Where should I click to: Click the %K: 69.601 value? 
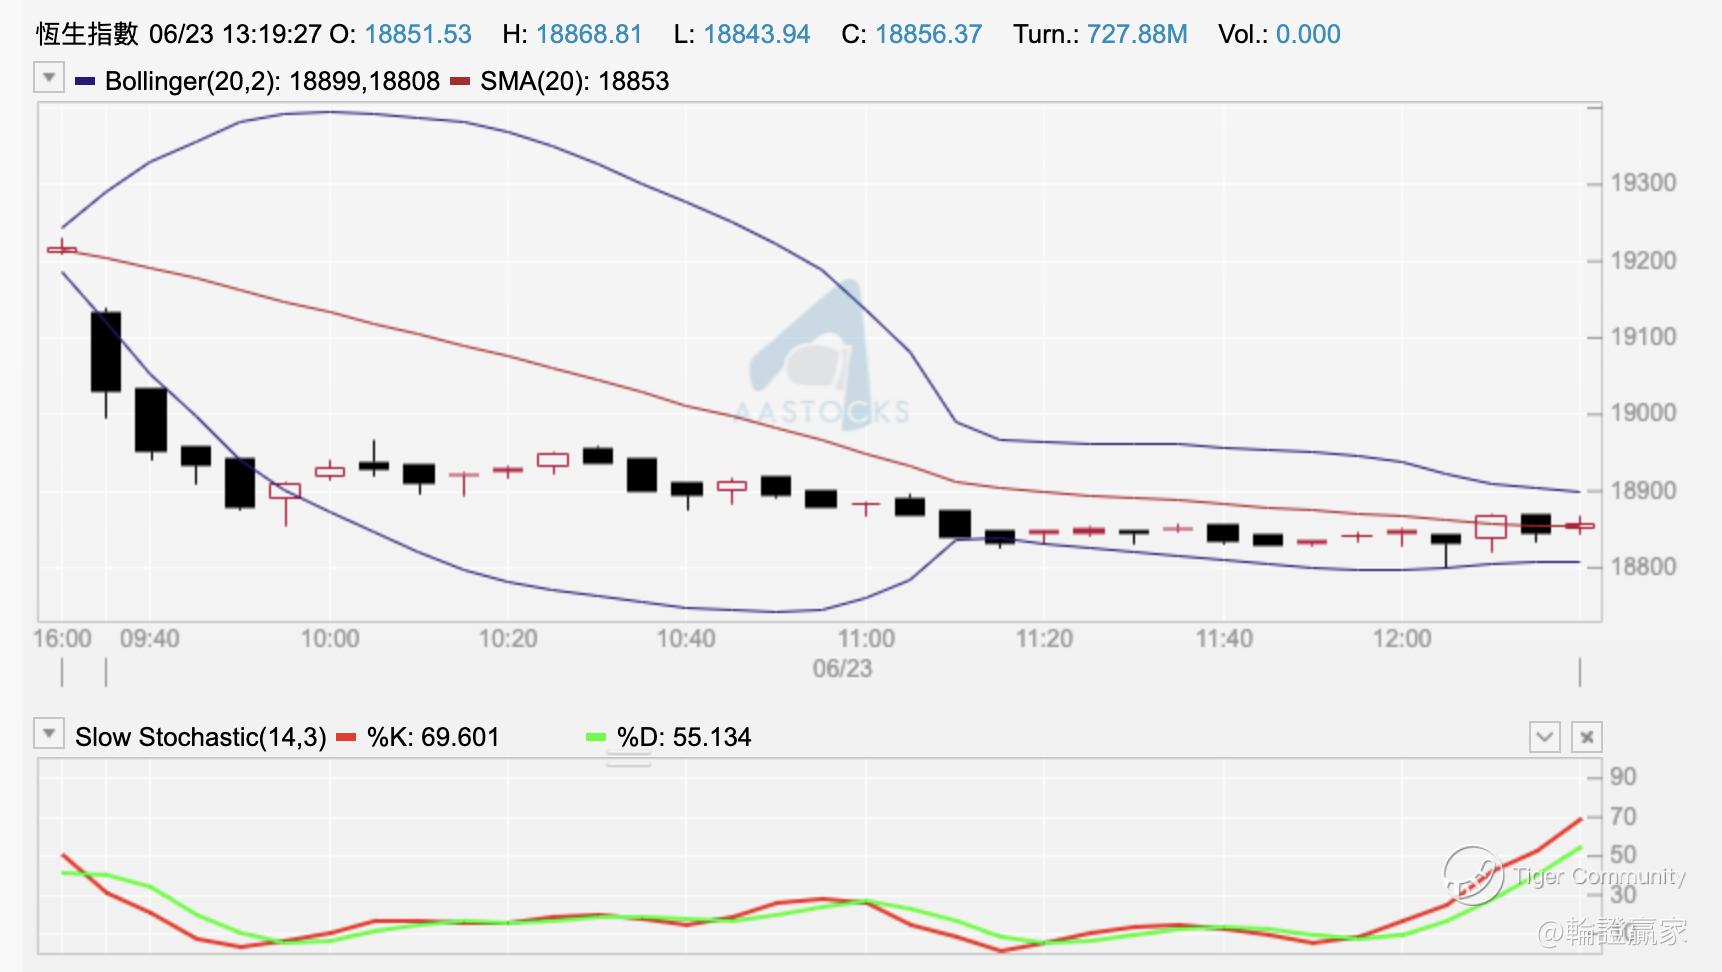click(x=433, y=737)
